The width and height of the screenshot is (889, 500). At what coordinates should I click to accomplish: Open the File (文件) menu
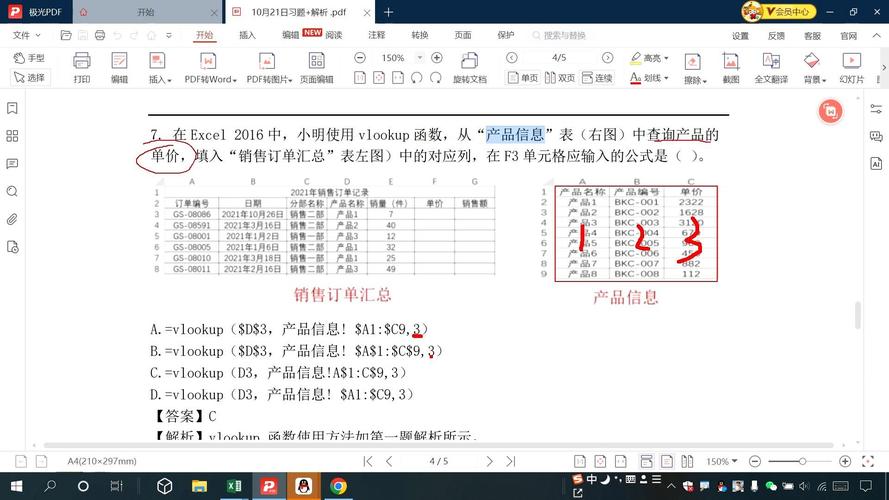[x=26, y=35]
